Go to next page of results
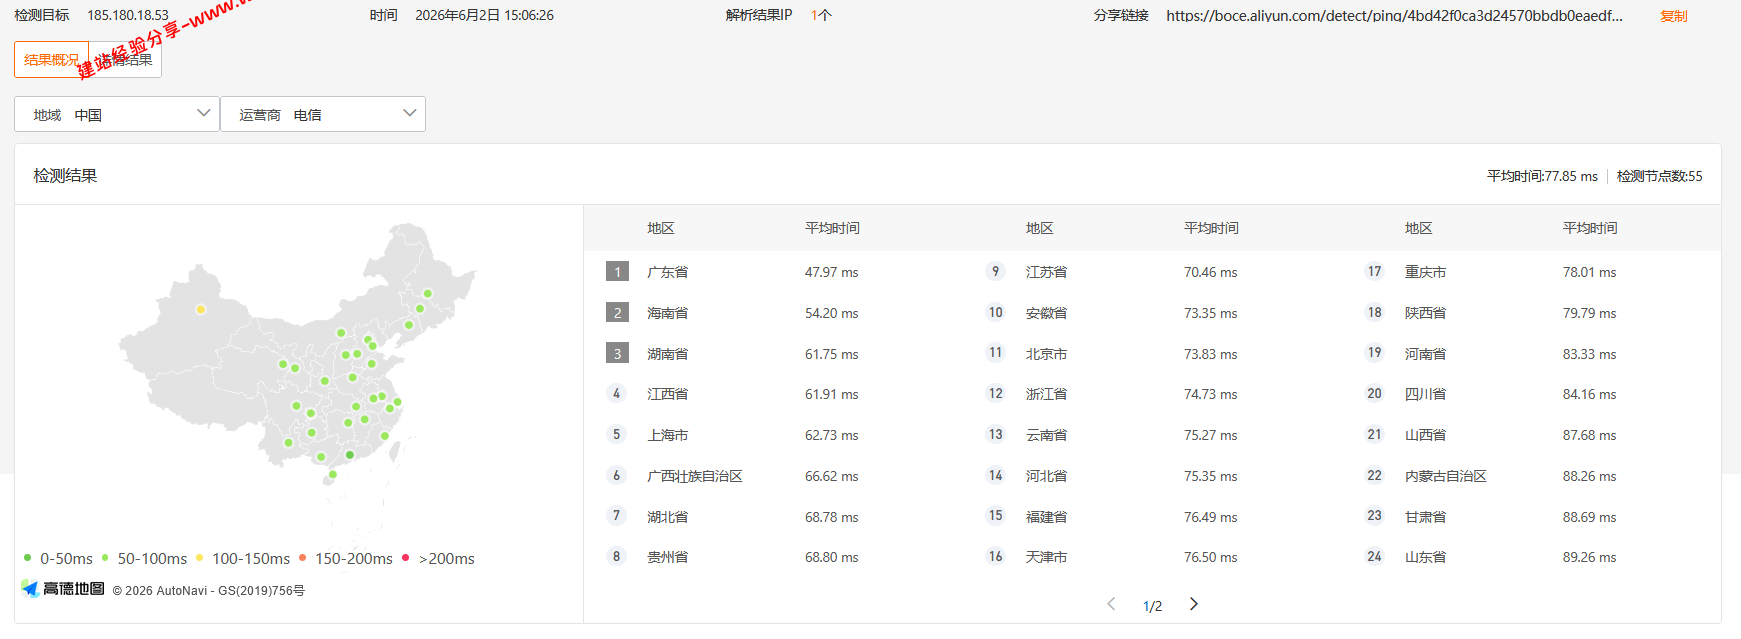The width and height of the screenshot is (1741, 639). point(1194,604)
